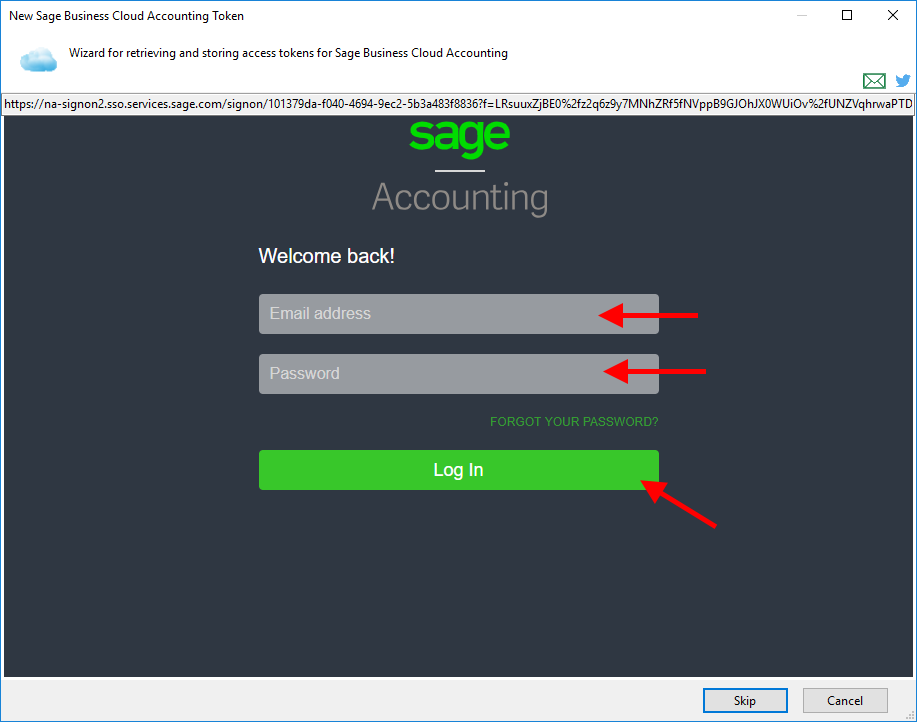Click the green envelope email icon

[874, 81]
